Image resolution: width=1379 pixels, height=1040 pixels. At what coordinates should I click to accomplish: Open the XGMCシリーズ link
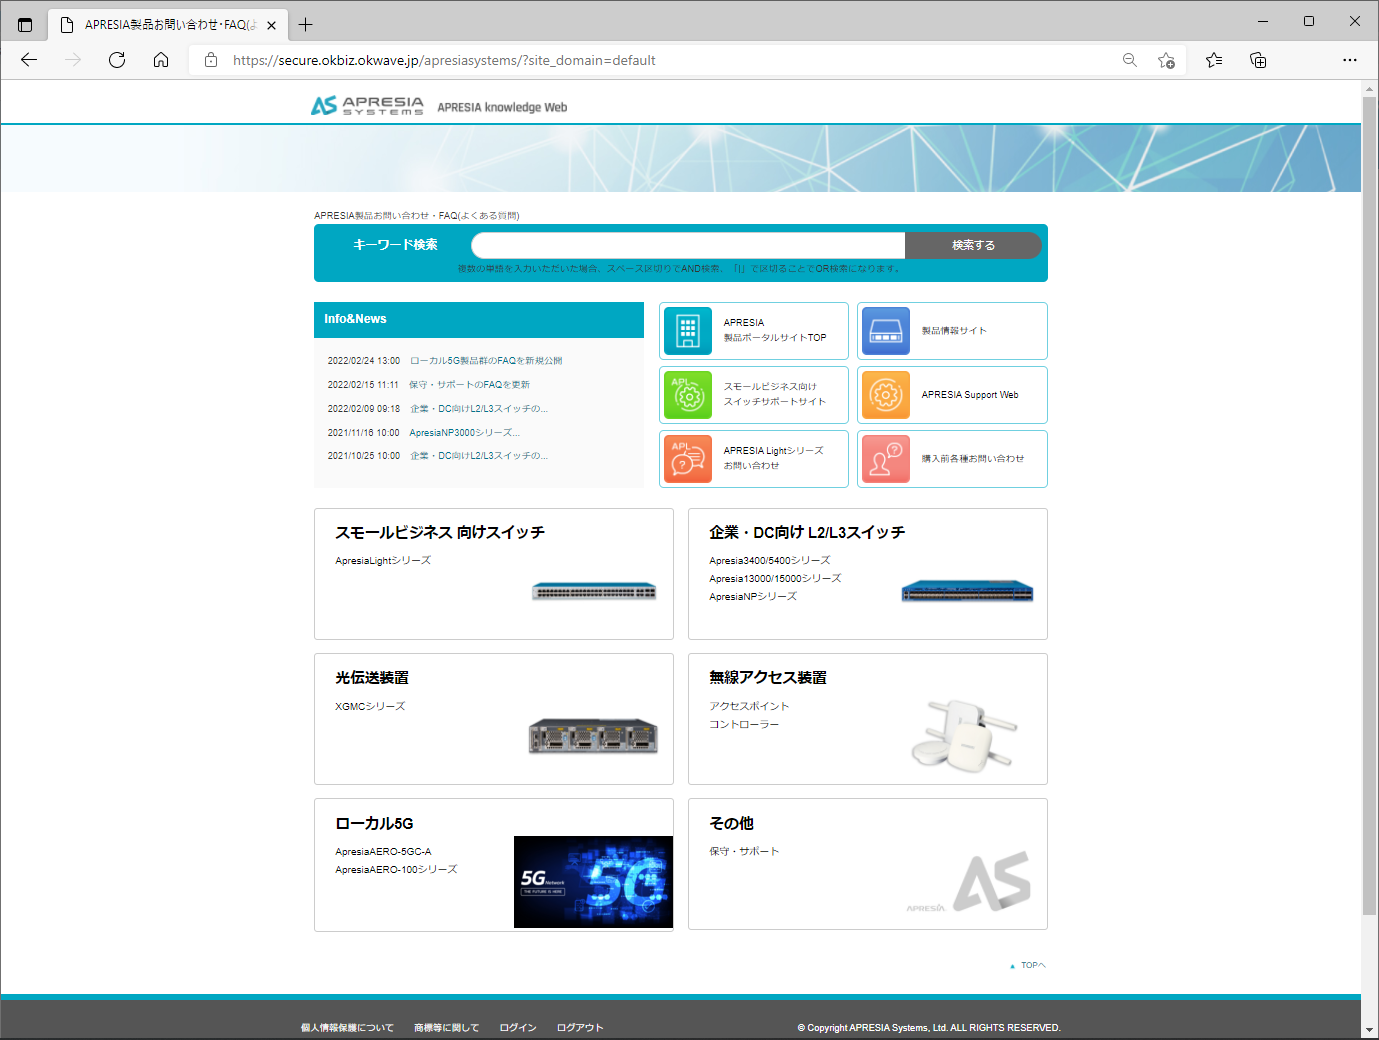click(x=370, y=707)
